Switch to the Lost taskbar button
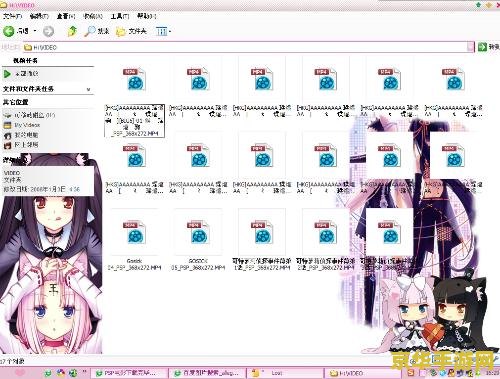 click(286, 373)
